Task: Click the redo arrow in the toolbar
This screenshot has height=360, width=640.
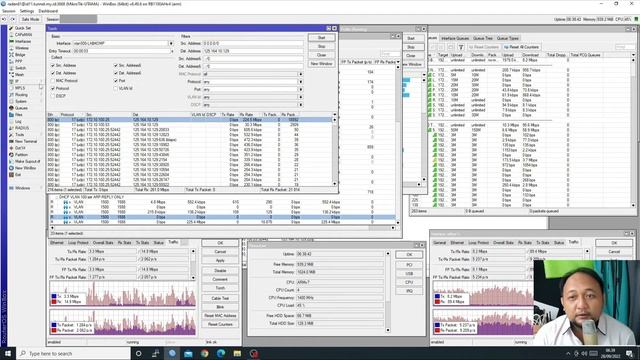Action: pyautogui.click(x=13, y=19)
